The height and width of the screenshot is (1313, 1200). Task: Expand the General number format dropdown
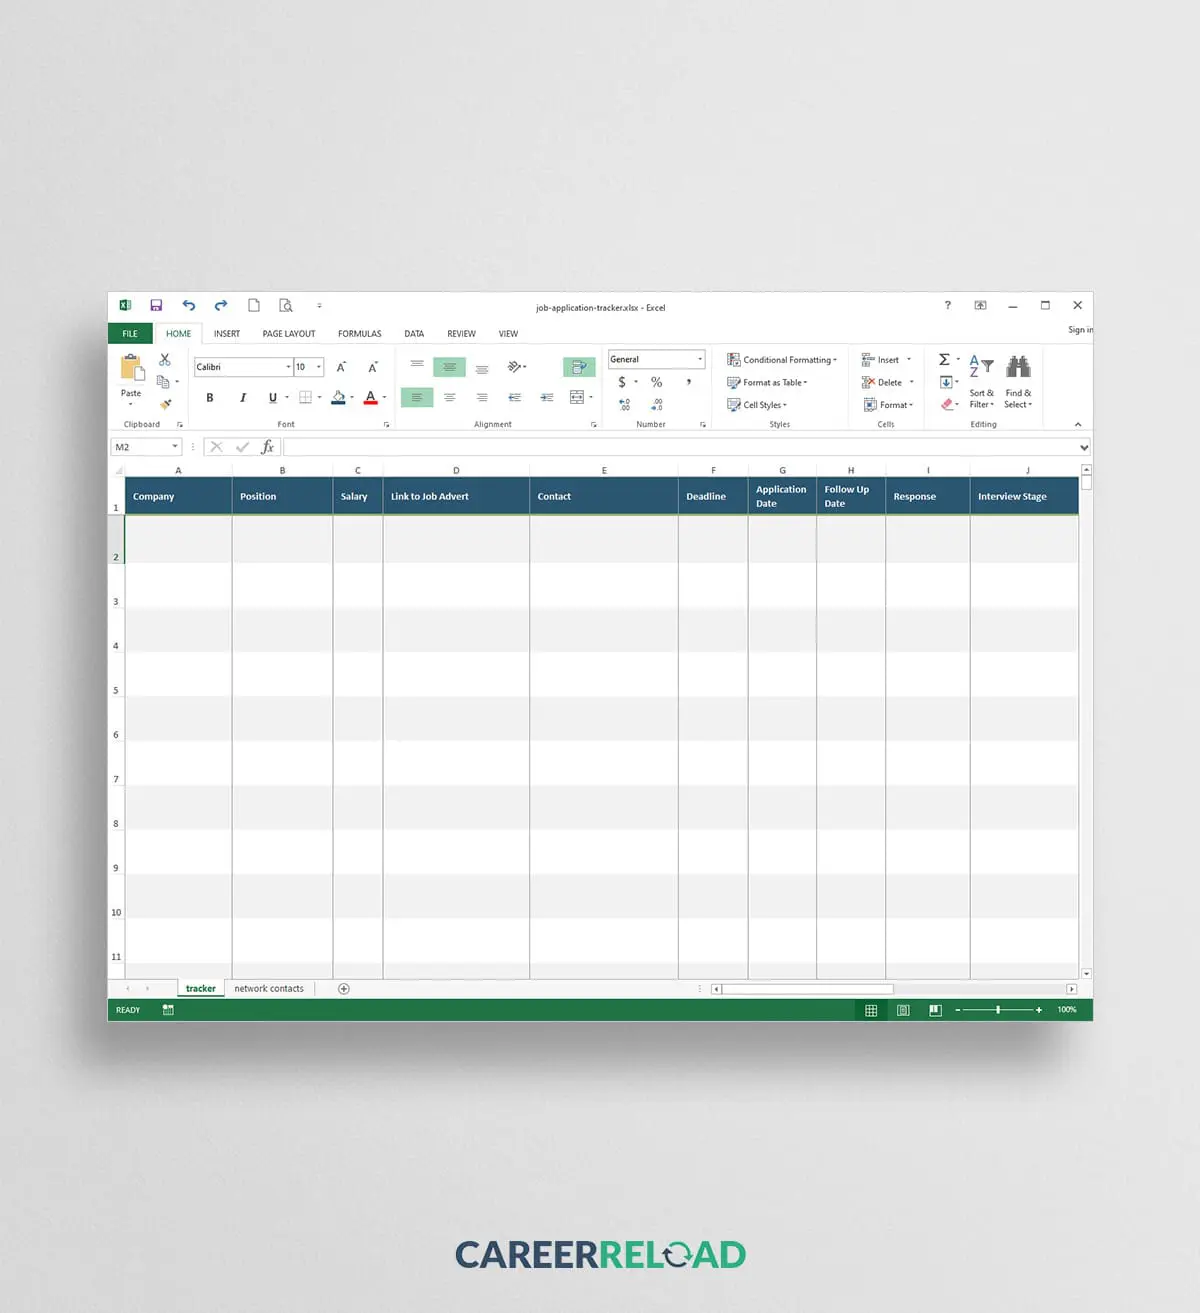[700, 360]
